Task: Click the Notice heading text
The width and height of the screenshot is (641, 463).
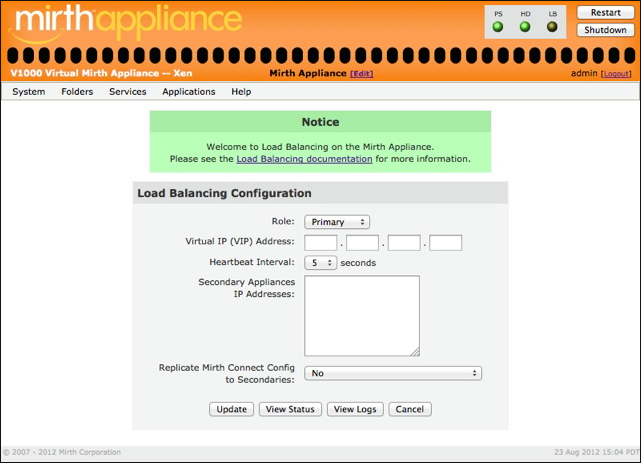Action: click(x=320, y=122)
